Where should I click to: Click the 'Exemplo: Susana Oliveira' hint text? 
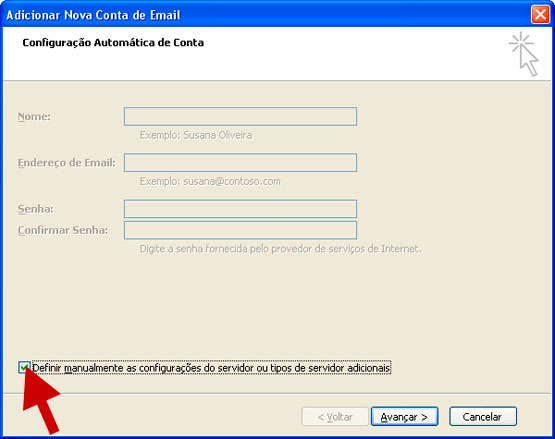point(196,135)
